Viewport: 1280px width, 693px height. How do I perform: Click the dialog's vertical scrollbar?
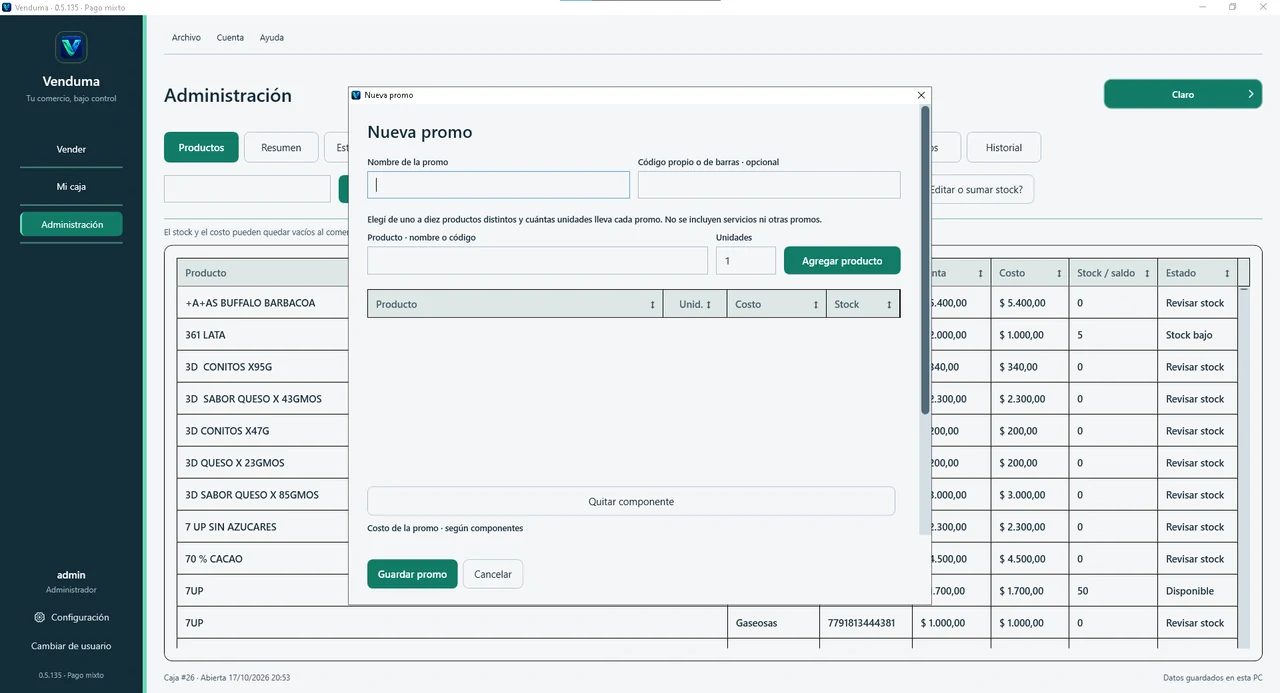tap(925, 260)
